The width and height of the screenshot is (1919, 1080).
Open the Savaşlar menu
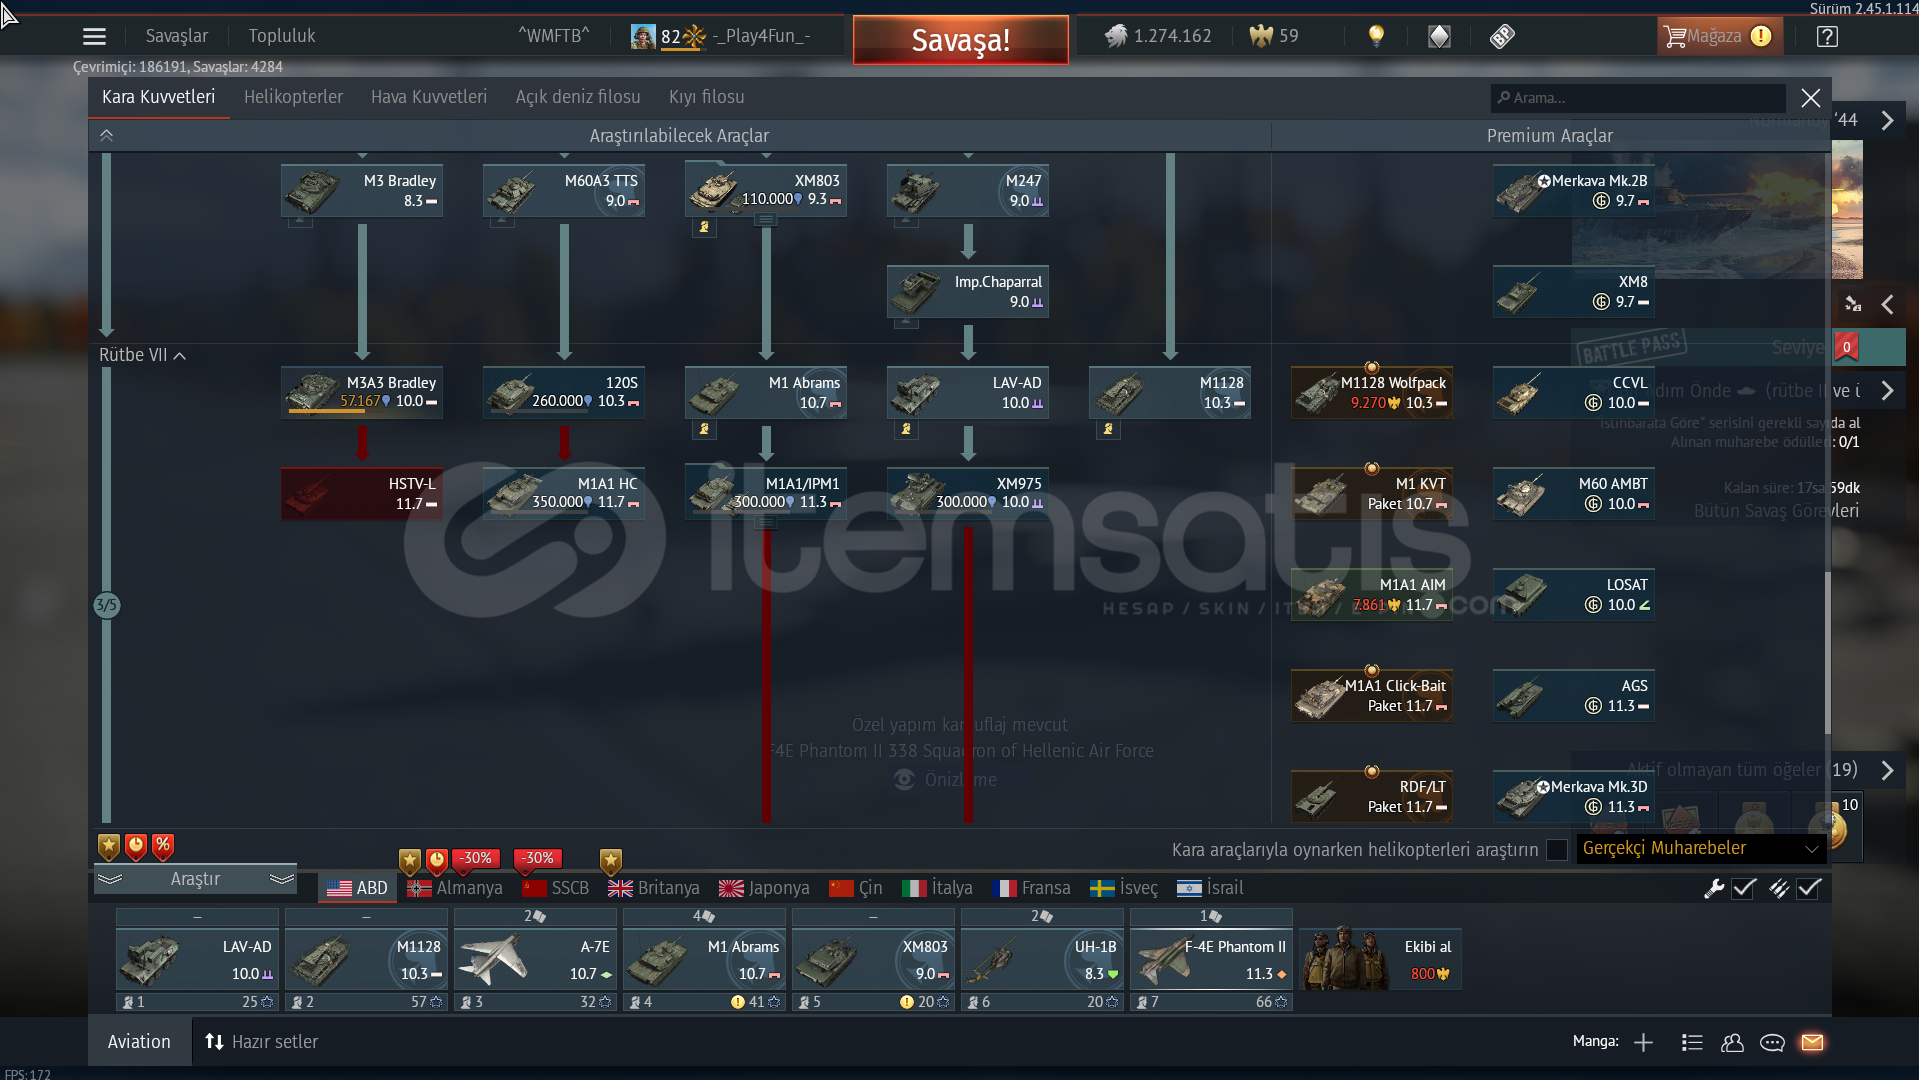pos(177,36)
